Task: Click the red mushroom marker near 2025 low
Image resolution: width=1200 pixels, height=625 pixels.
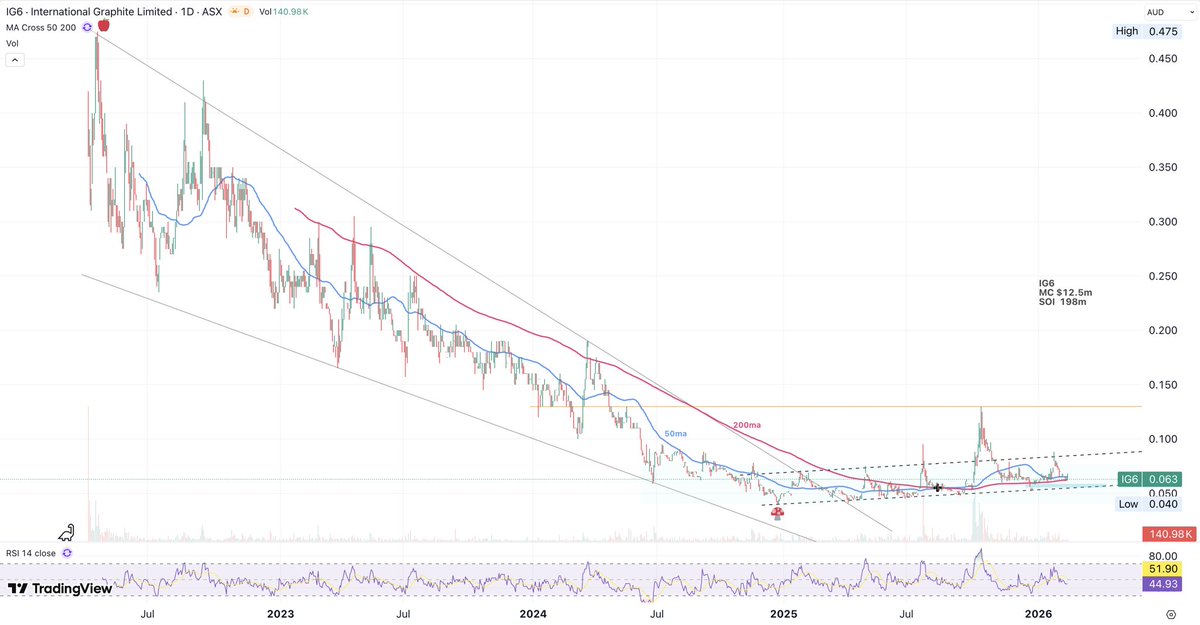Action: click(x=777, y=512)
